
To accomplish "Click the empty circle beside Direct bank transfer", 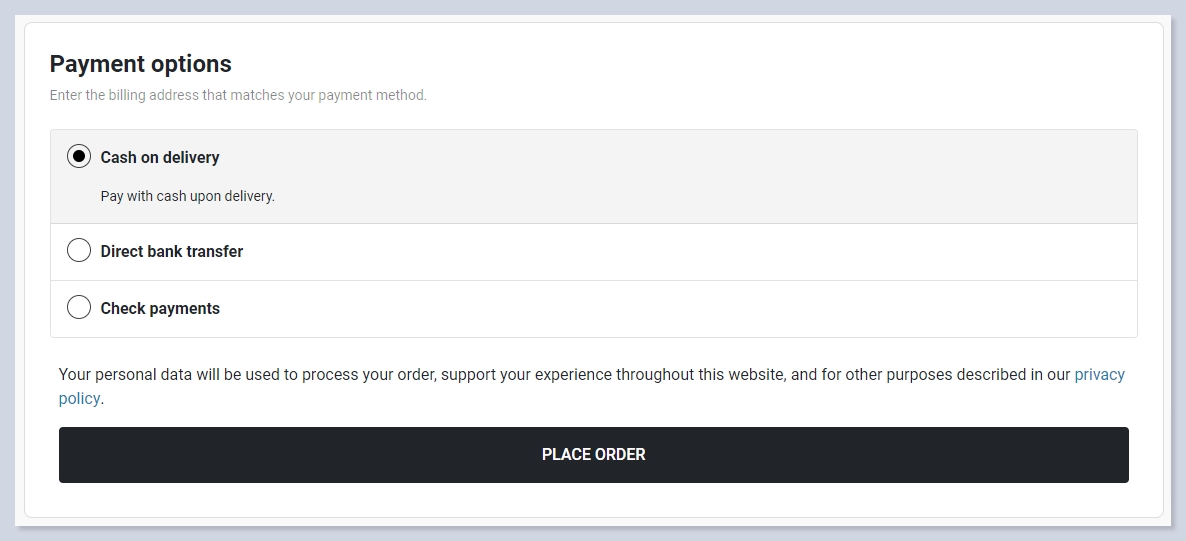I will 79,251.
